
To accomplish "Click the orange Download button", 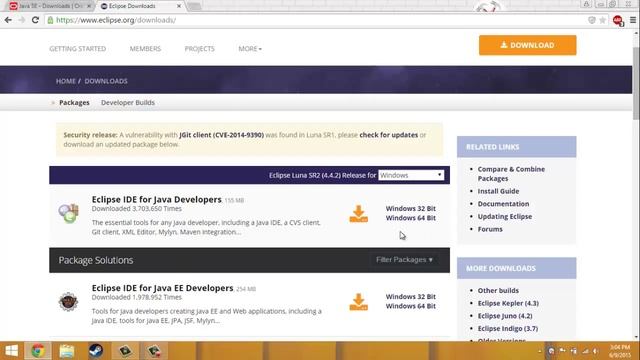I will pos(527,45).
